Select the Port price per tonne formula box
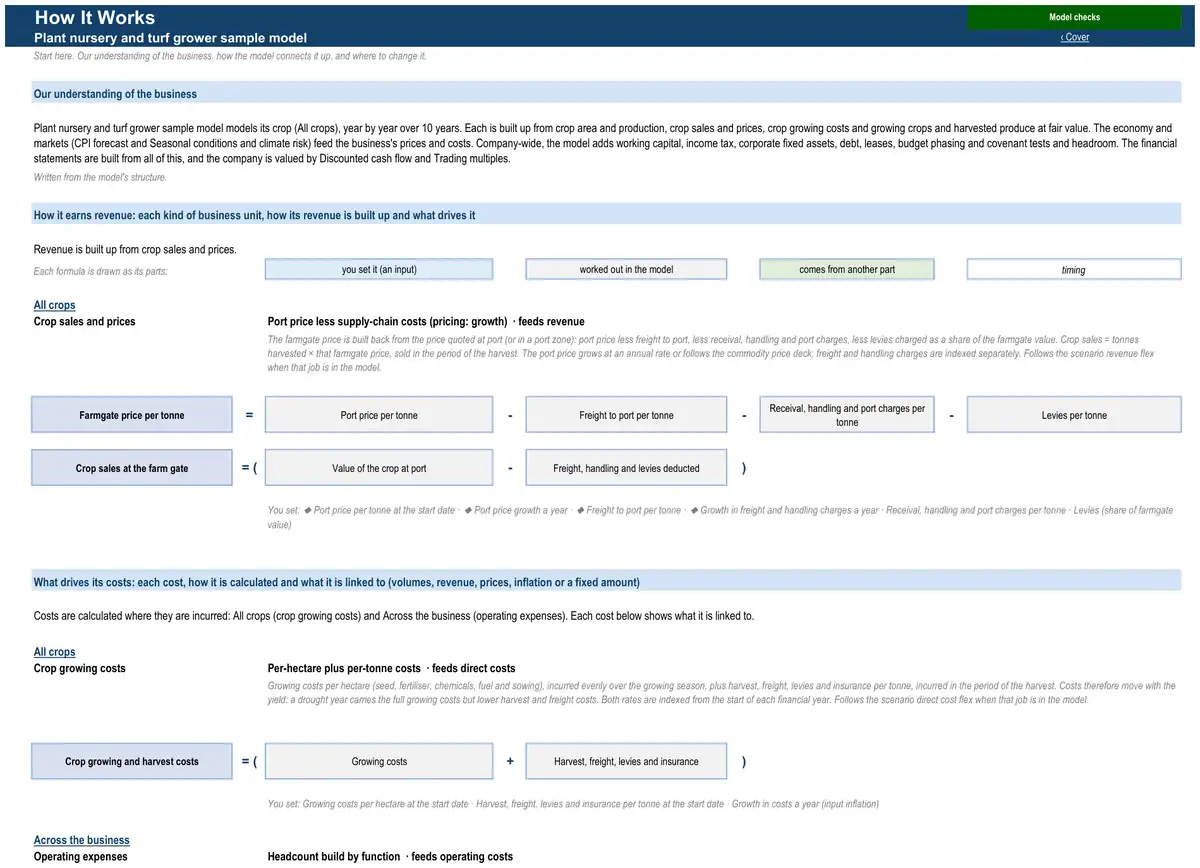This screenshot has height=868, width=1200. [x=379, y=415]
